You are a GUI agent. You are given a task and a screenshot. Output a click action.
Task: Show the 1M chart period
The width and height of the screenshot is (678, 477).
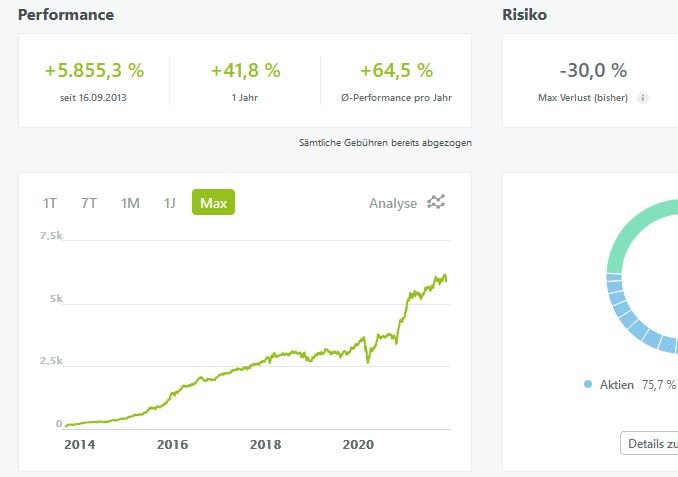point(130,203)
